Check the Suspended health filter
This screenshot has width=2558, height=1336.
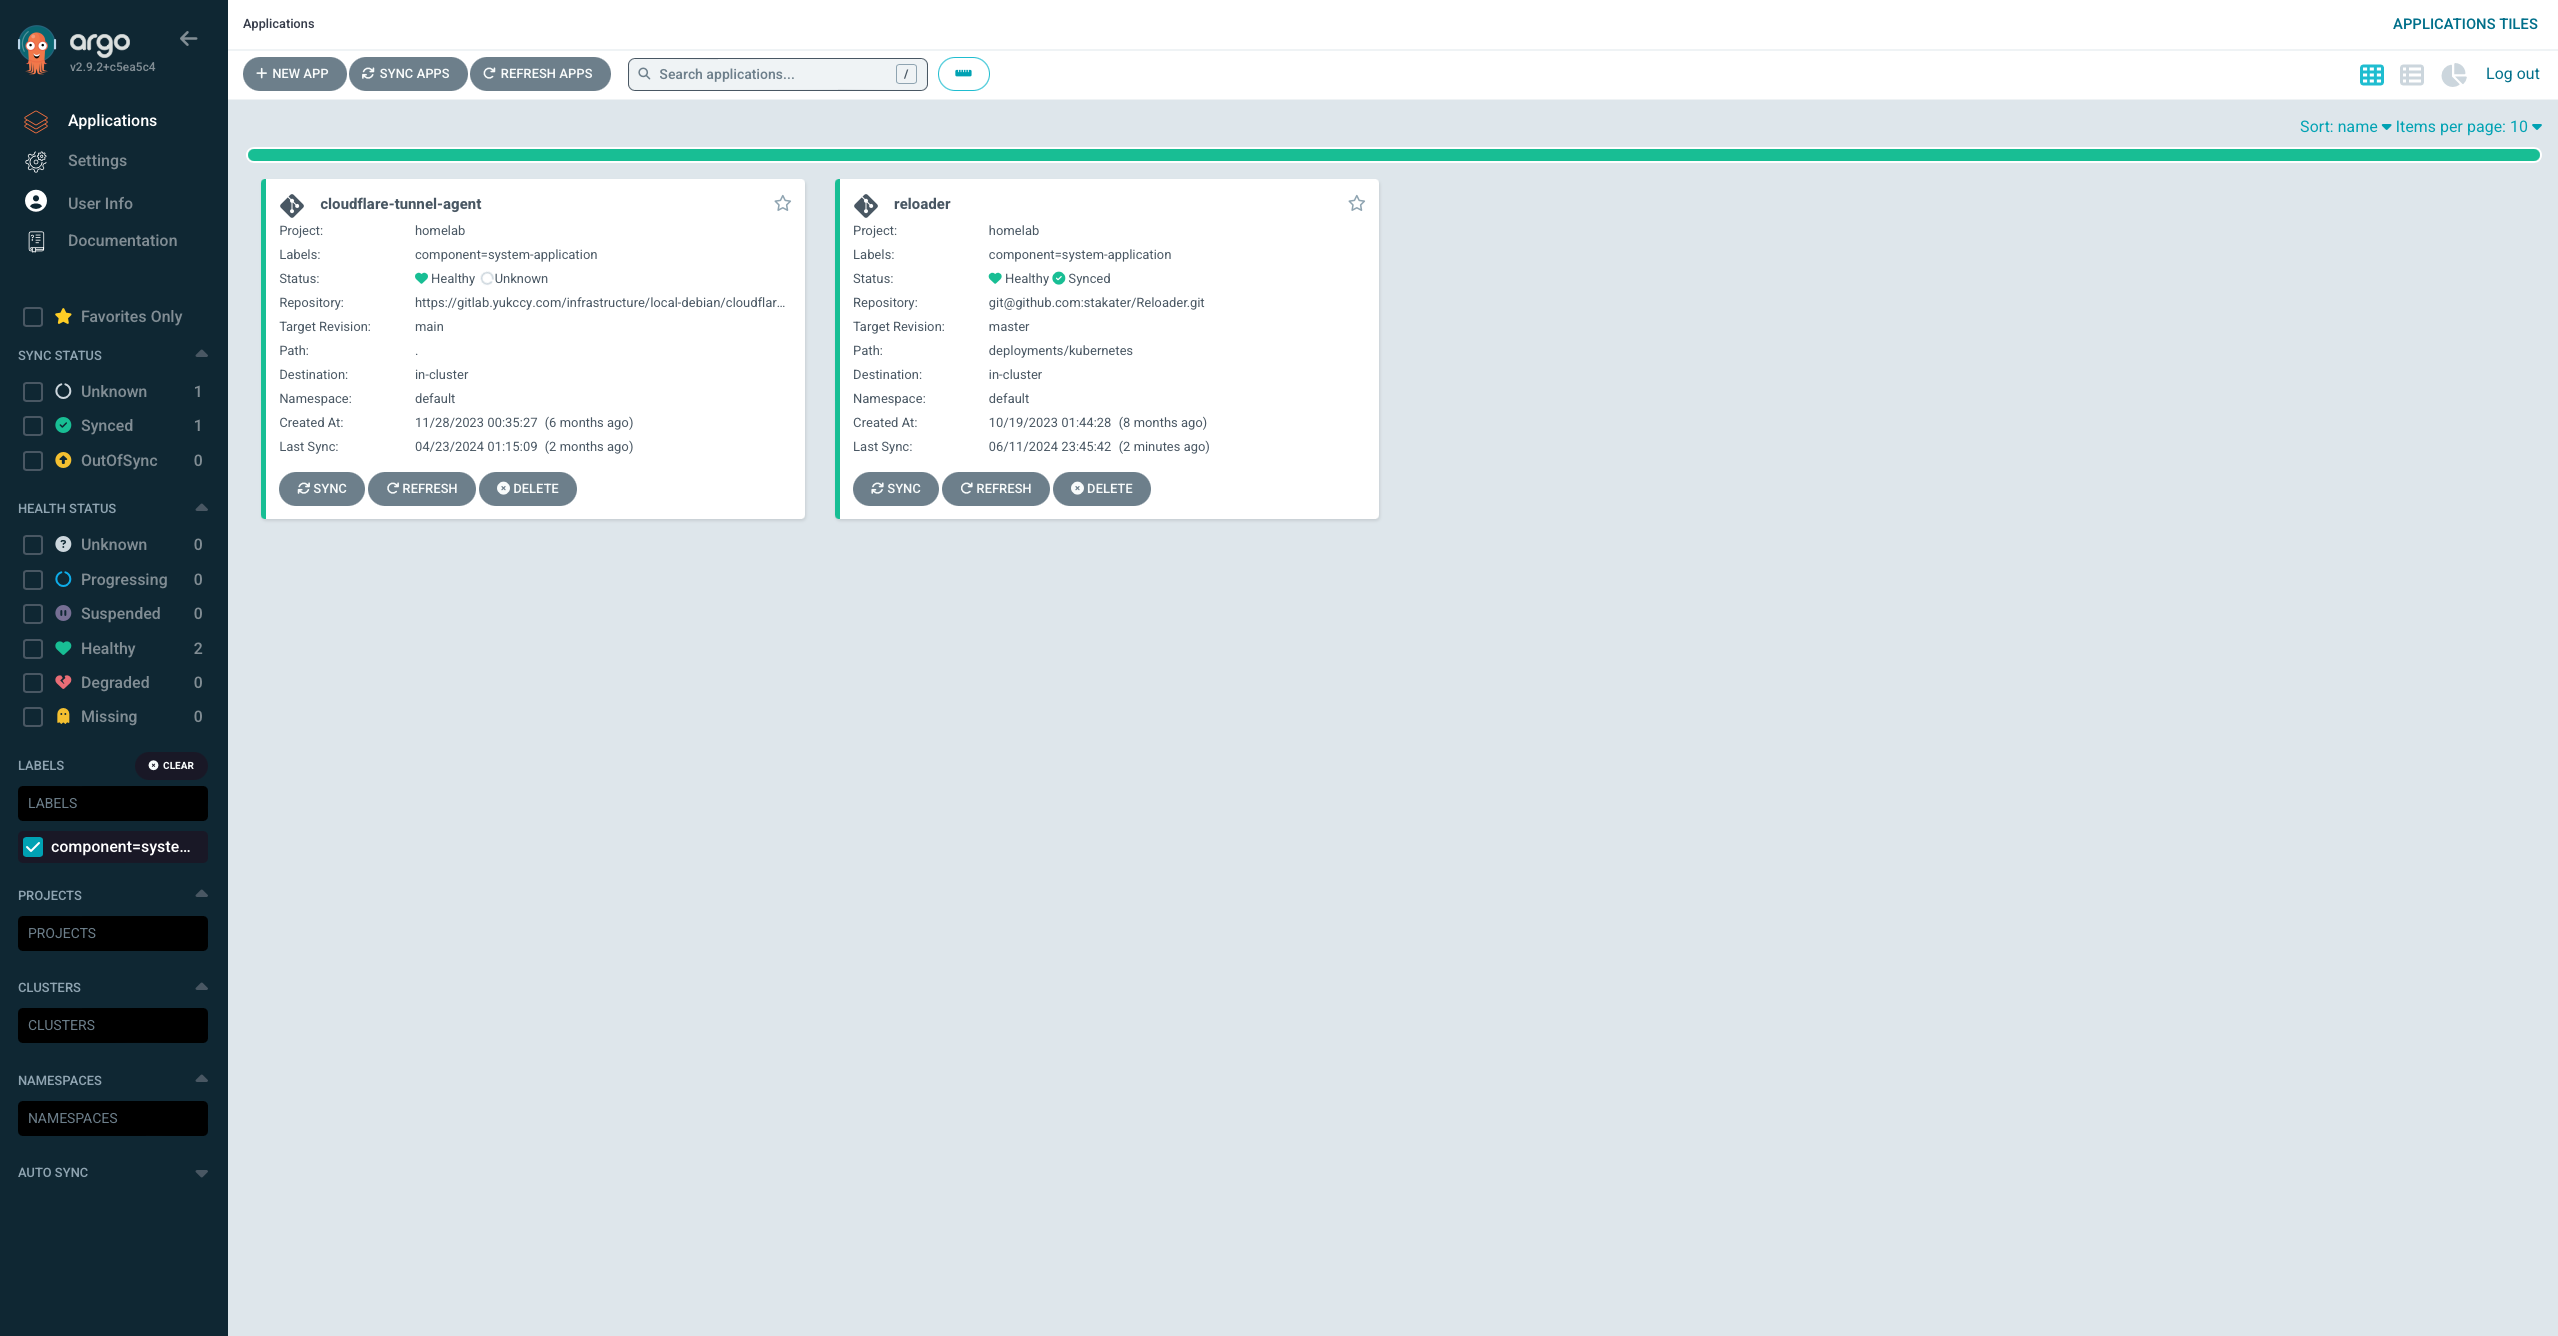33,614
